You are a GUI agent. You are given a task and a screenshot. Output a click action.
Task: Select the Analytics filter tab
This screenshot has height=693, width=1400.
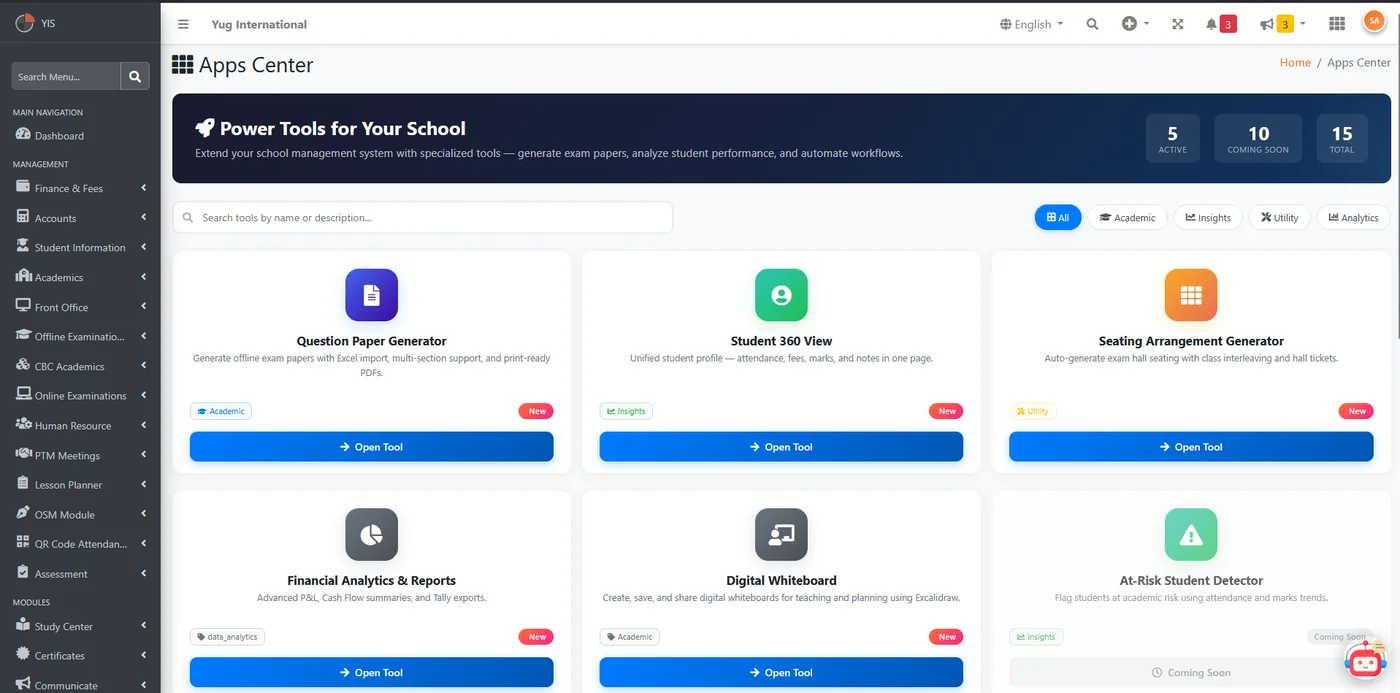(x=1353, y=217)
